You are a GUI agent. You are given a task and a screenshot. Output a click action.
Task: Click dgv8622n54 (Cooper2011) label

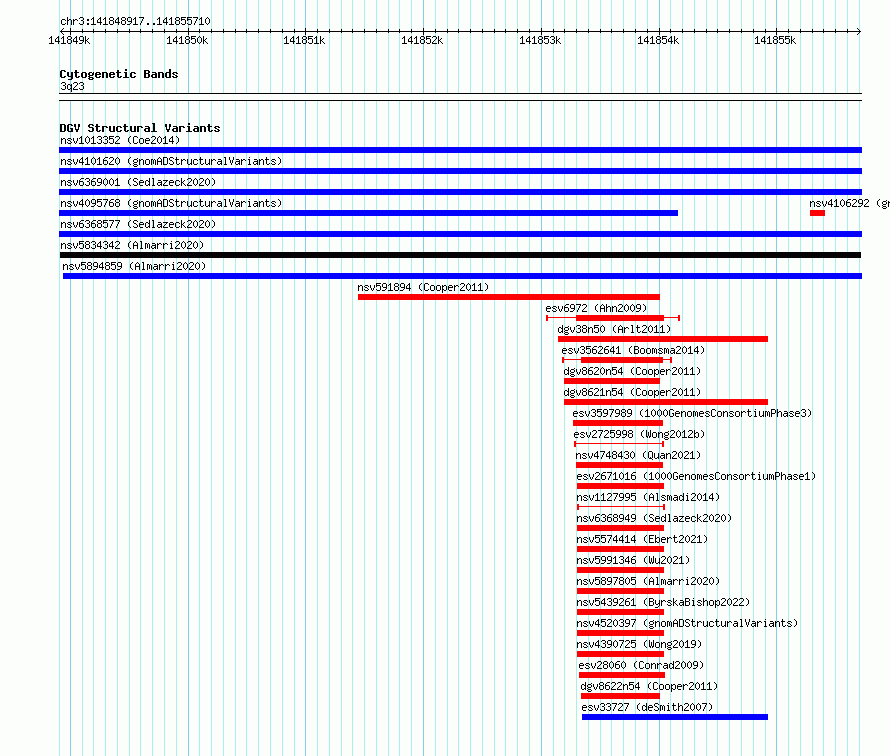pyautogui.click(x=649, y=686)
